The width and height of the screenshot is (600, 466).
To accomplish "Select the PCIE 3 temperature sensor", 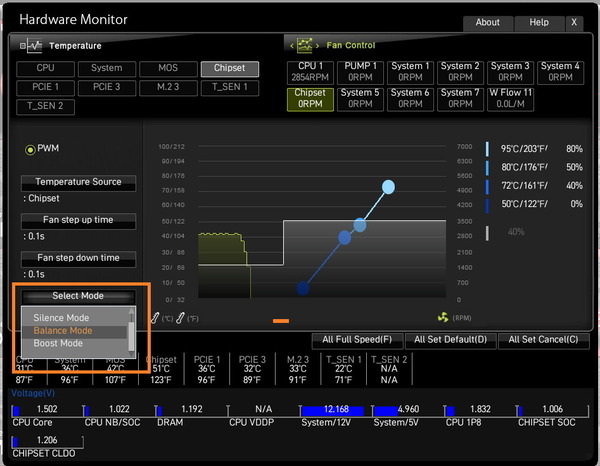I will pyautogui.click(x=107, y=88).
